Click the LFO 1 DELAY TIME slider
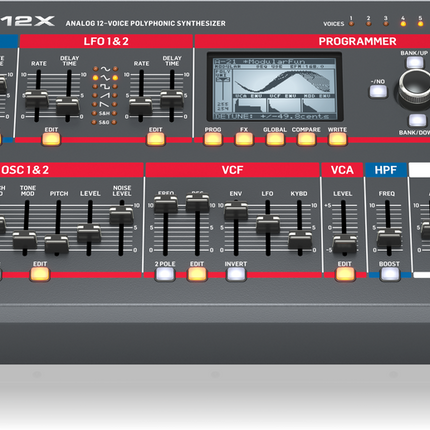Screen dimensions: 430x430 click(x=68, y=106)
